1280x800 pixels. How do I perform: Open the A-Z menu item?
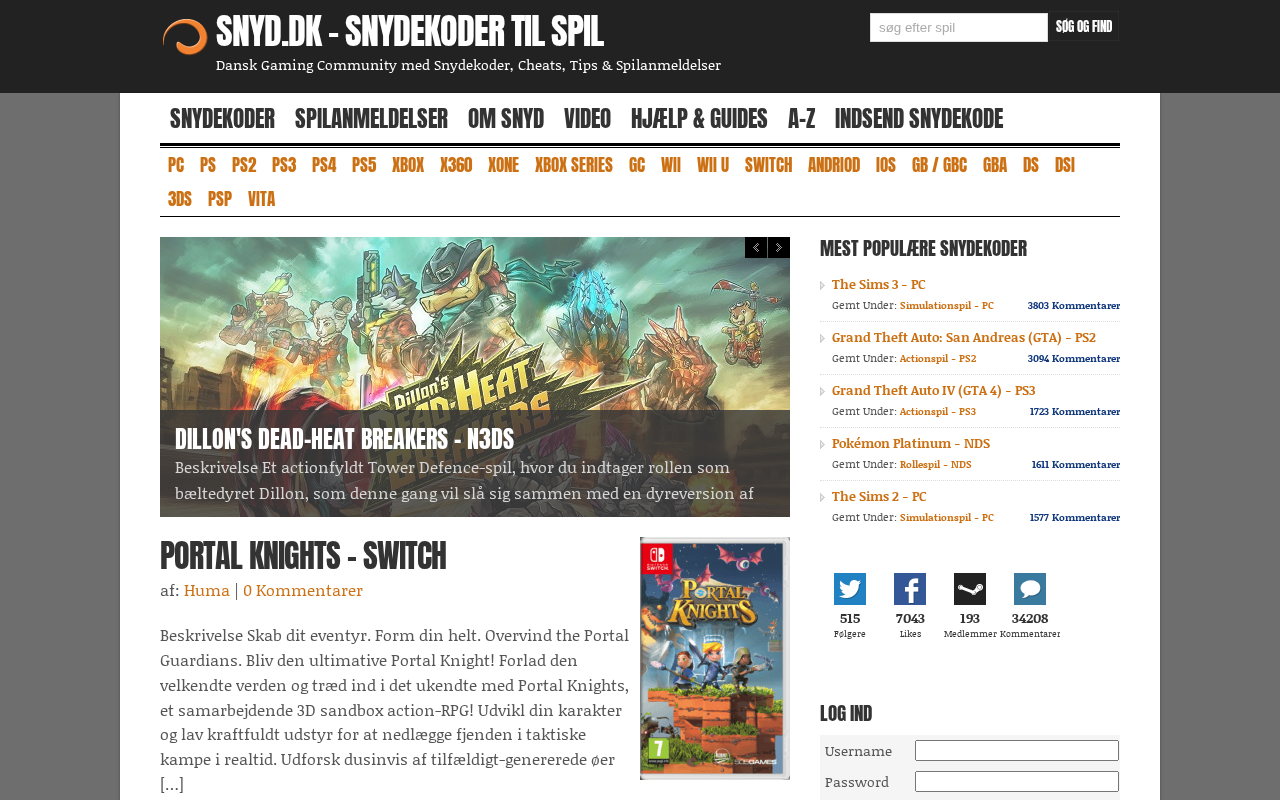pos(801,119)
